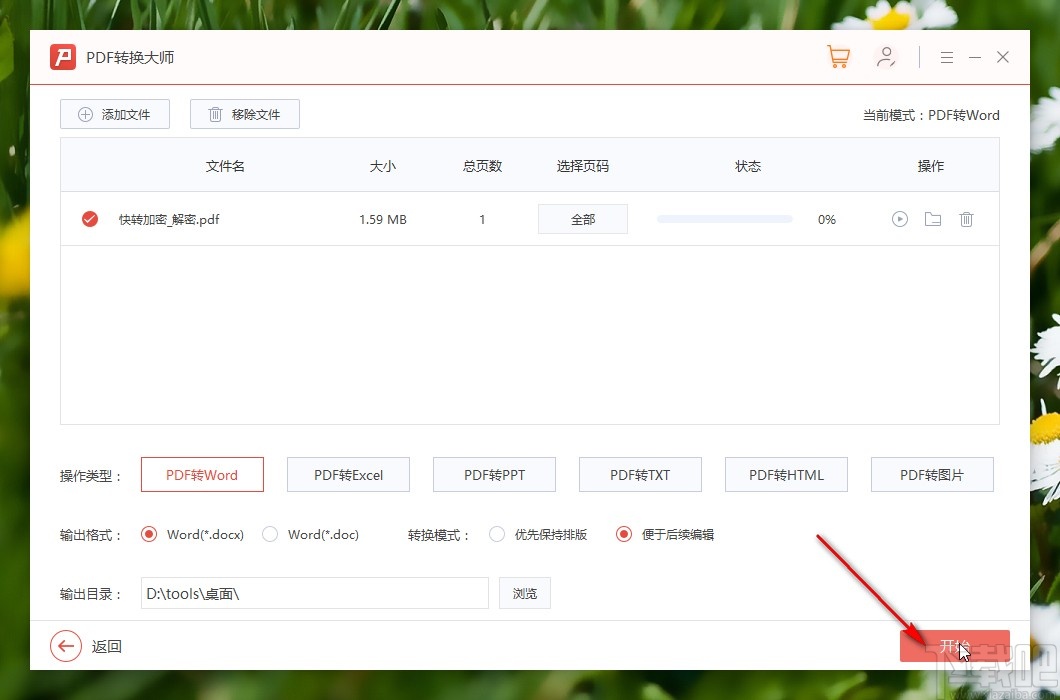
Task: Click the 大小 column header
Action: [383, 166]
